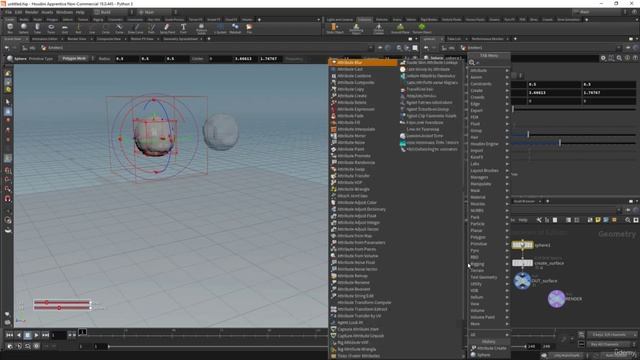Screen dimensions: 640x360
Task: Expand the Create category in TAB menu
Action: click(x=489, y=90)
